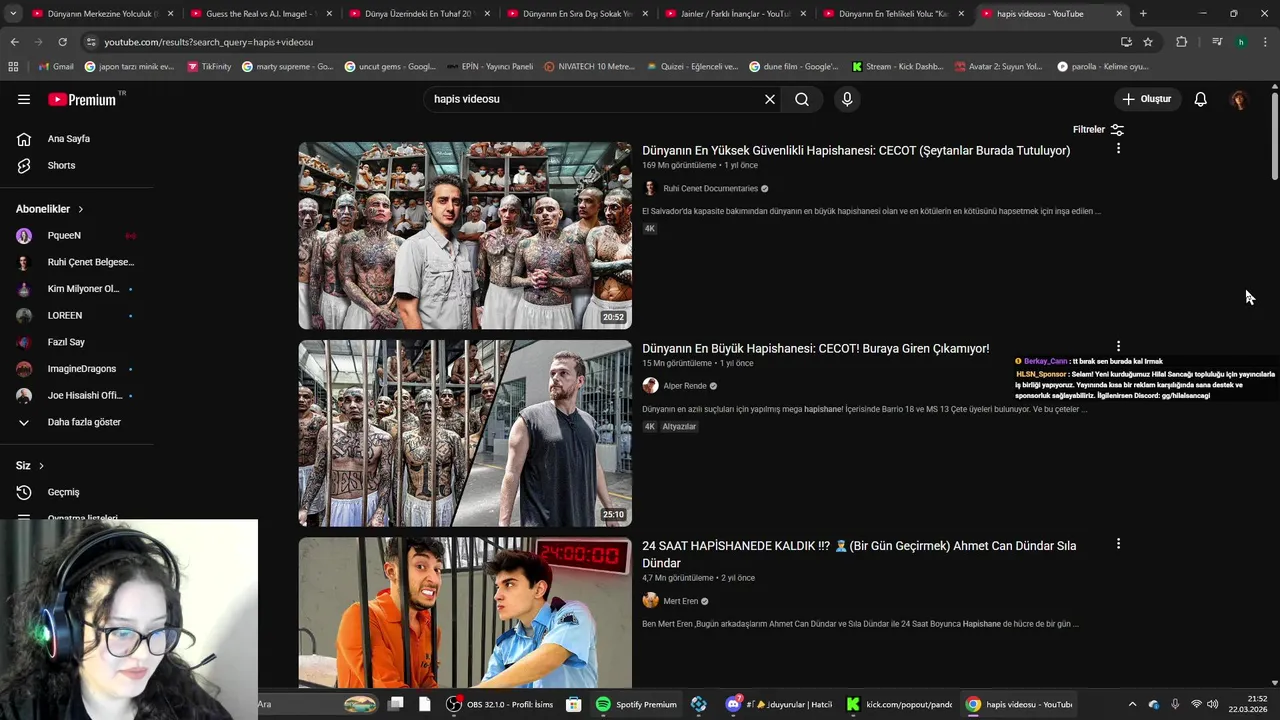Run search with the magnifier button
The height and width of the screenshot is (720, 1280).
(802, 99)
